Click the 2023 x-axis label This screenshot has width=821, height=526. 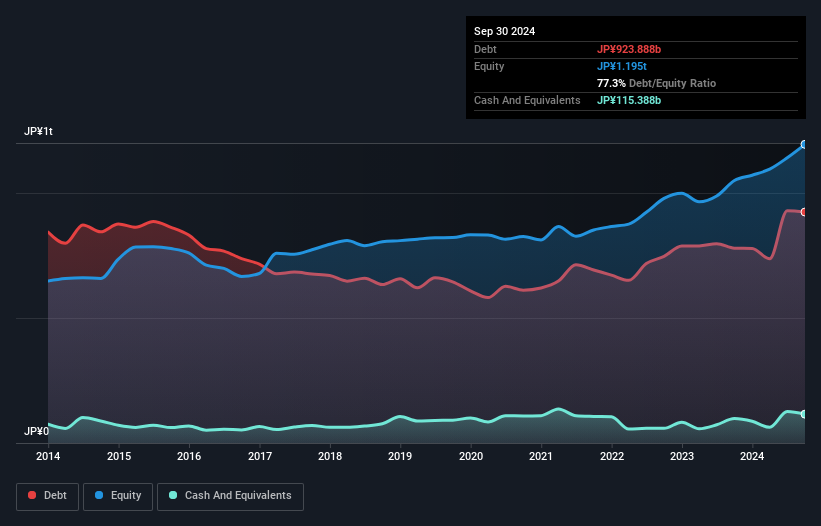(682, 456)
